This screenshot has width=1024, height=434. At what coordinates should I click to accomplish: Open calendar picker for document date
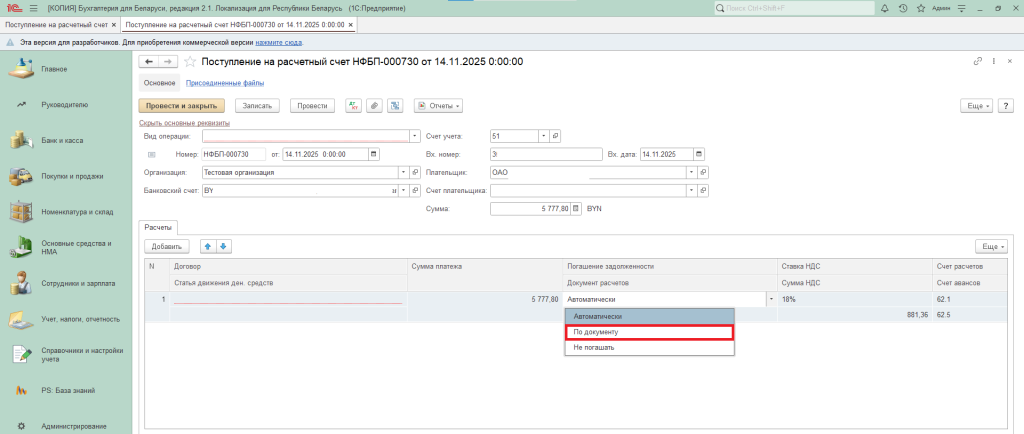click(x=374, y=154)
